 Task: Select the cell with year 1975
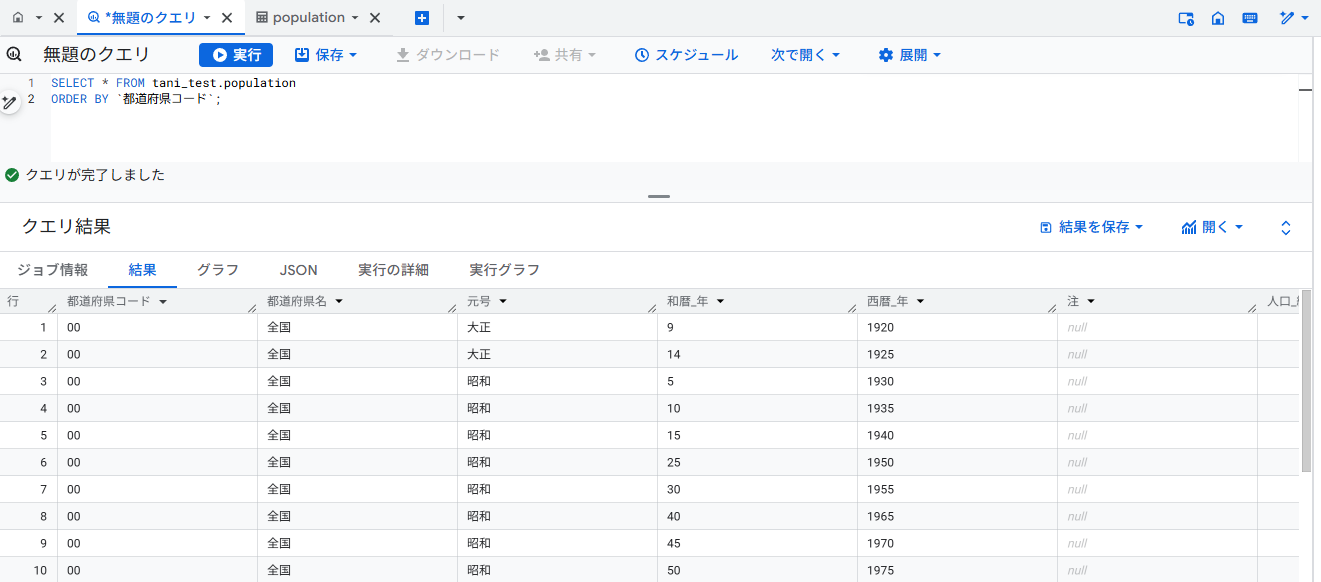pos(957,570)
